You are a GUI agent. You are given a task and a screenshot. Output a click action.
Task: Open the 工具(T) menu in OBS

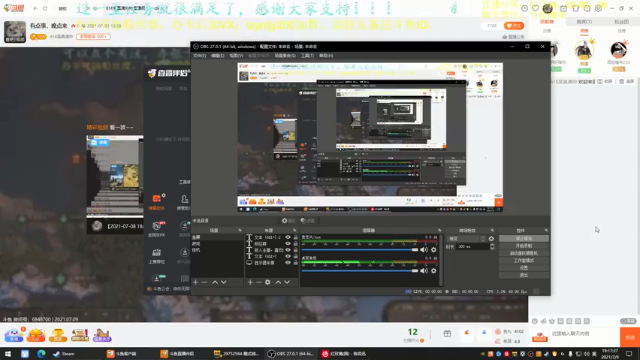tap(307, 56)
